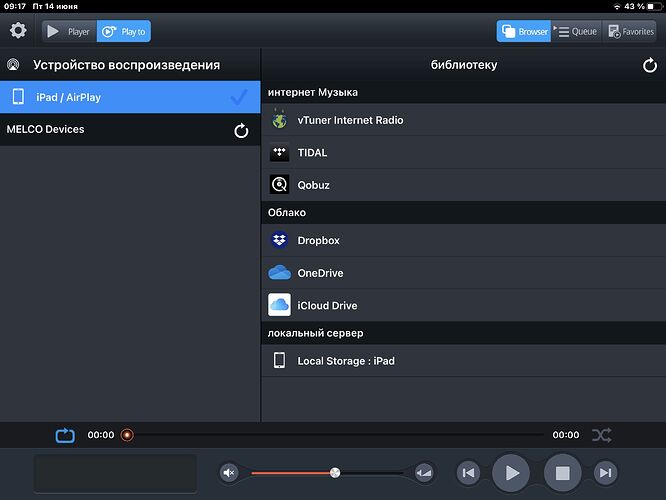
Task: Toggle repeat mode
Action: [x=65, y=435]
